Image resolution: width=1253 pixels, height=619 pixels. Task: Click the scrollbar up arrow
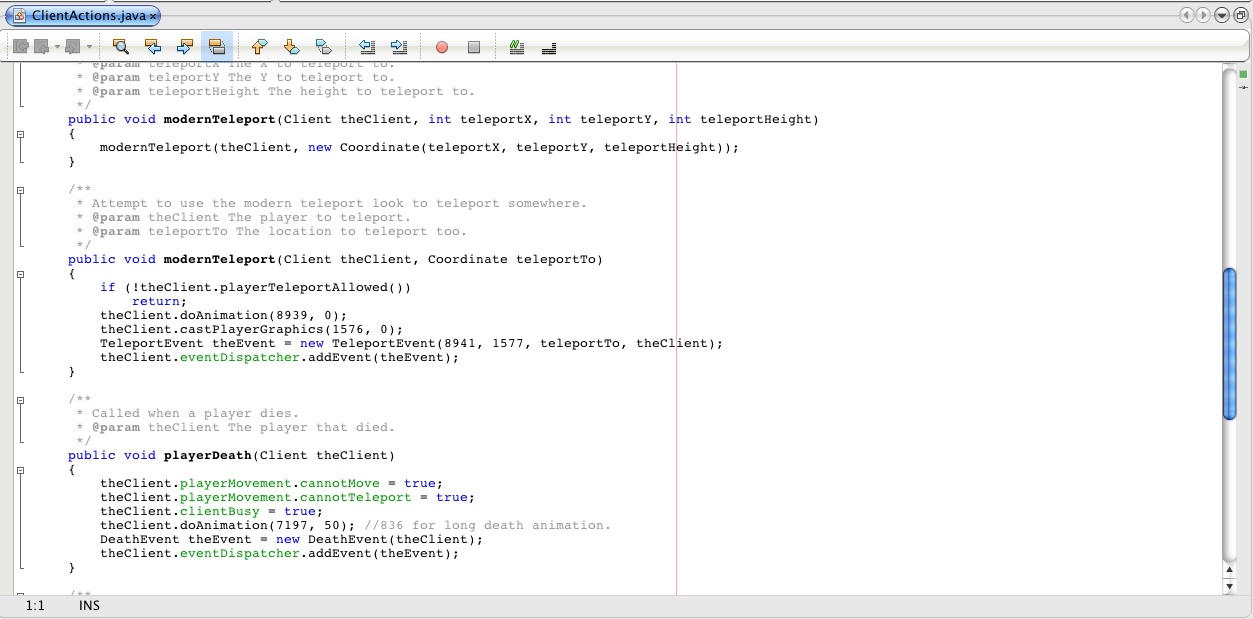pos(1229,570)
